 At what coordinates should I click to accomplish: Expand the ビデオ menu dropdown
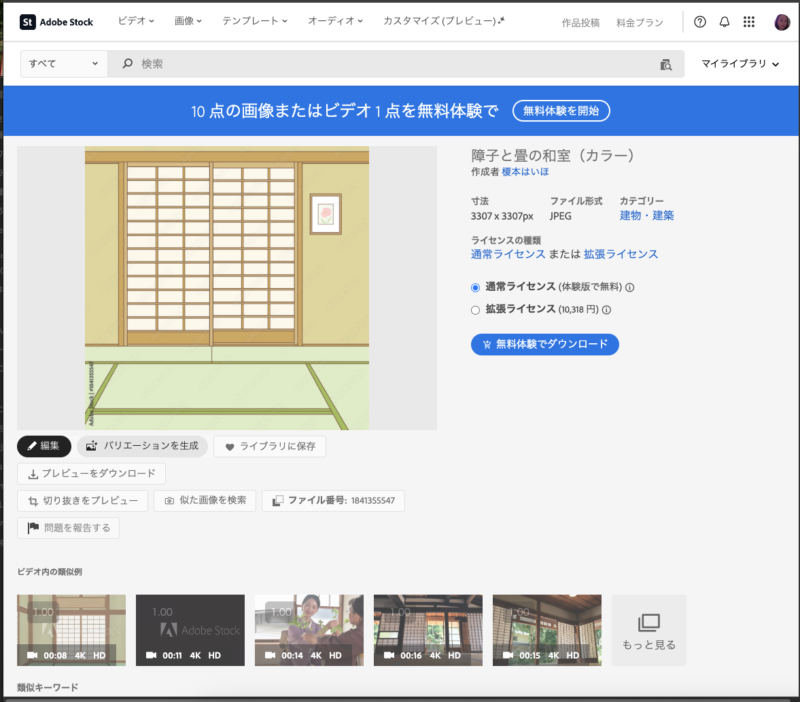tap(134, 21)
